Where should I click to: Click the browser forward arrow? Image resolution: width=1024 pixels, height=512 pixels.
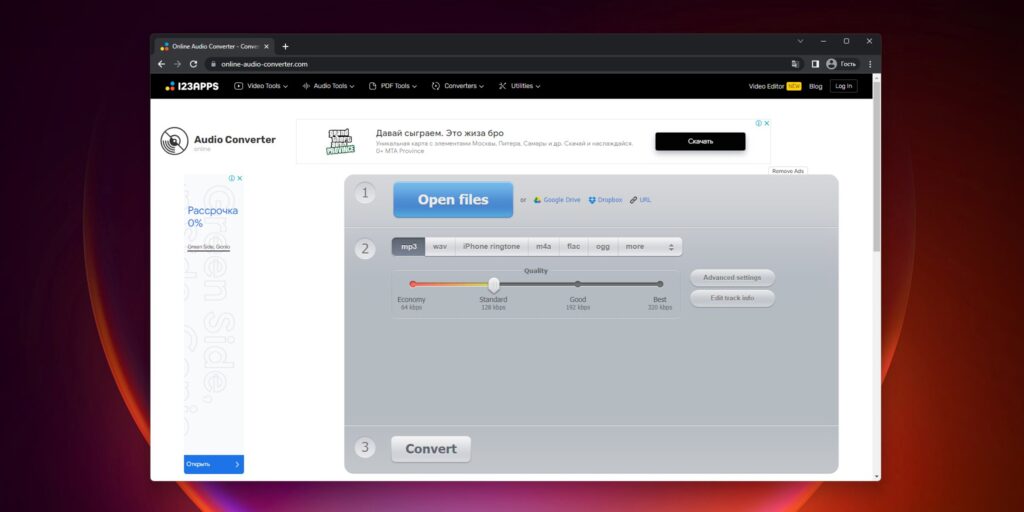click(177, 64)
